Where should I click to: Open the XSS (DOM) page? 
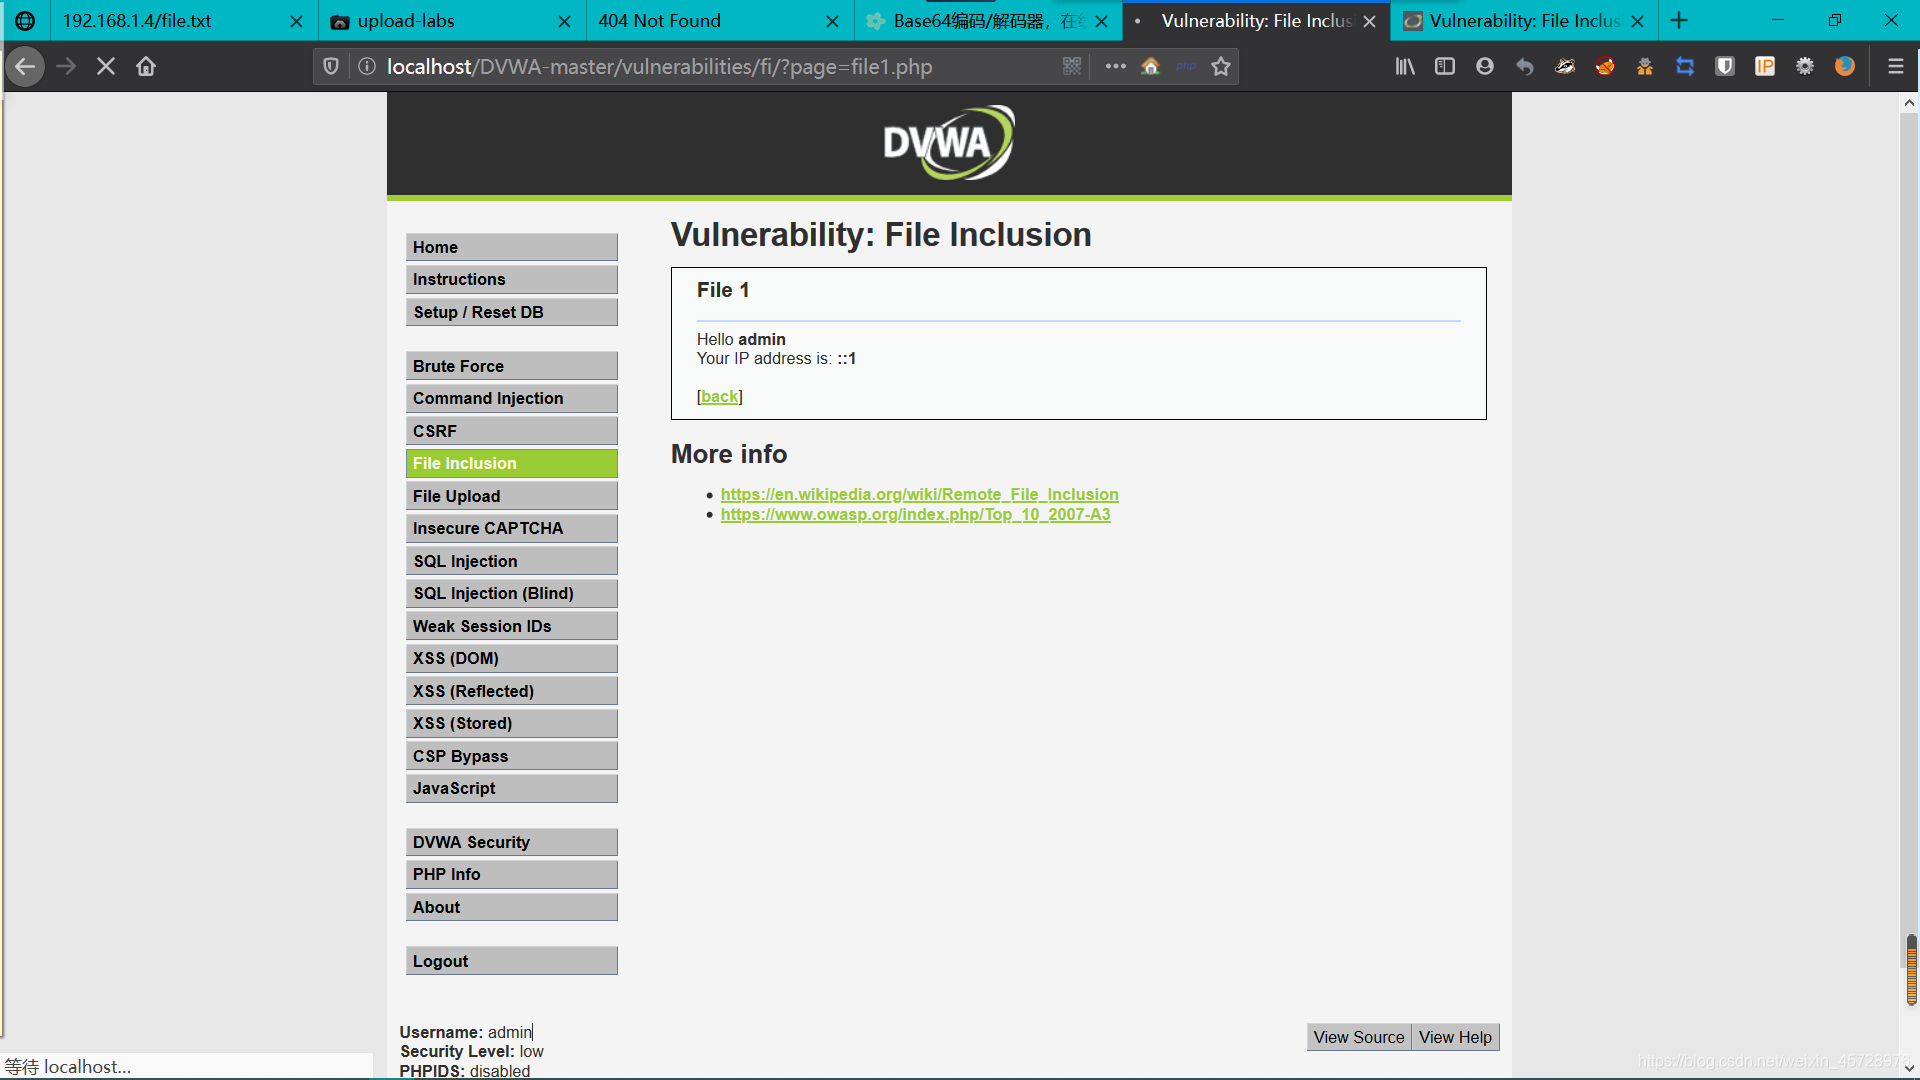[511, 658]
